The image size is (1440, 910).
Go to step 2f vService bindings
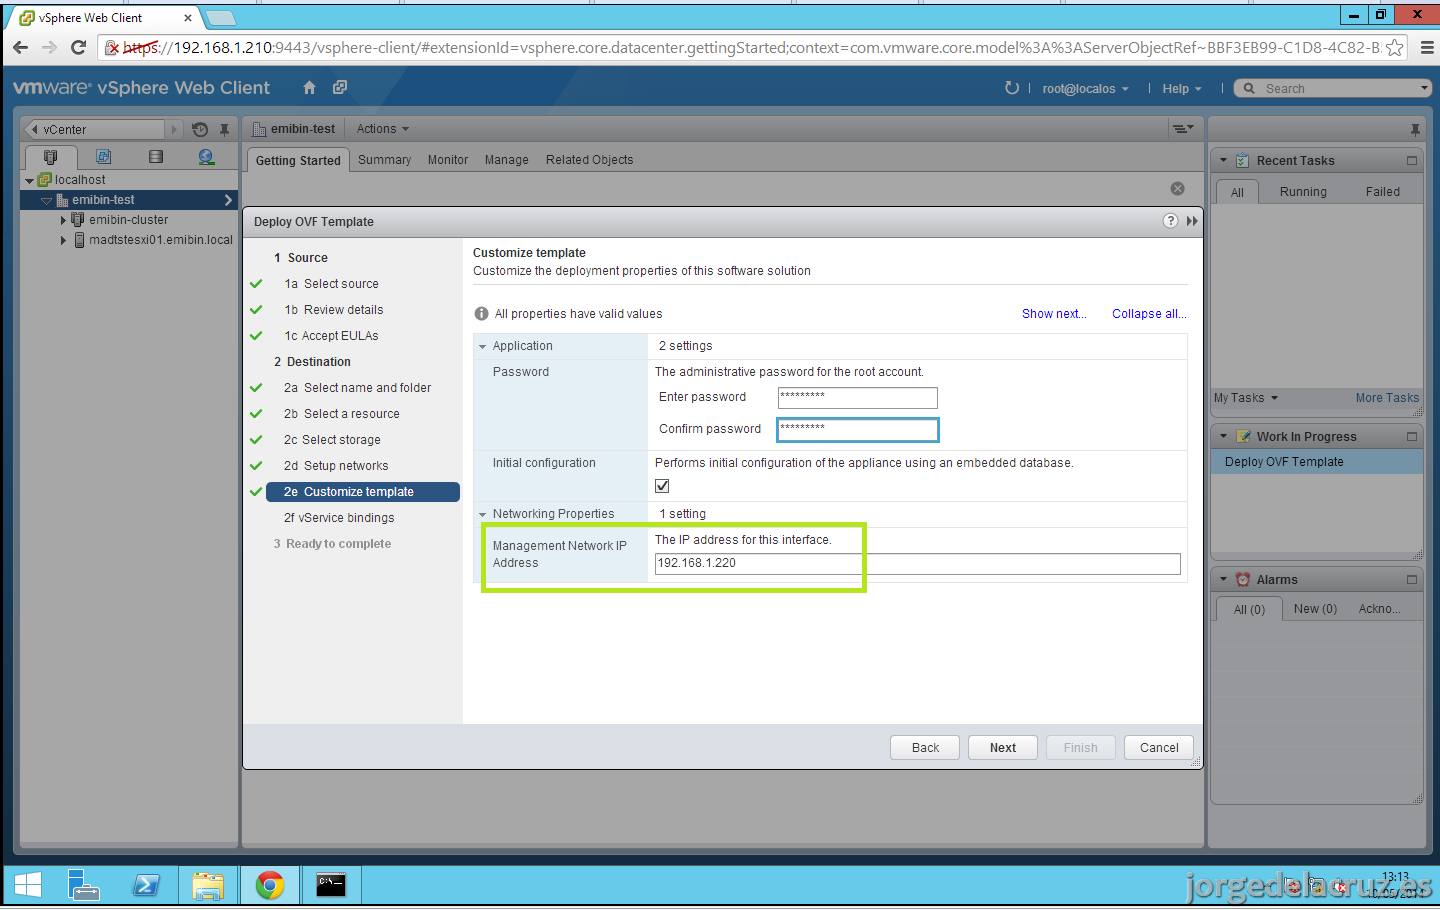tap(339, 518)
